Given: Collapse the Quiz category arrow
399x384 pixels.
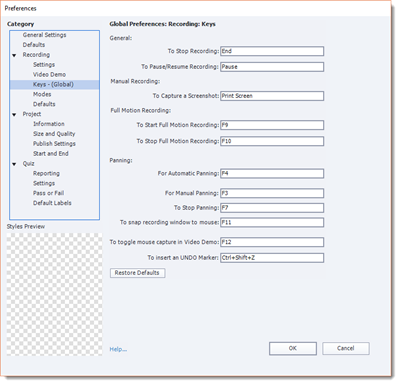Looking at the screenshot, I should point(14,164).
